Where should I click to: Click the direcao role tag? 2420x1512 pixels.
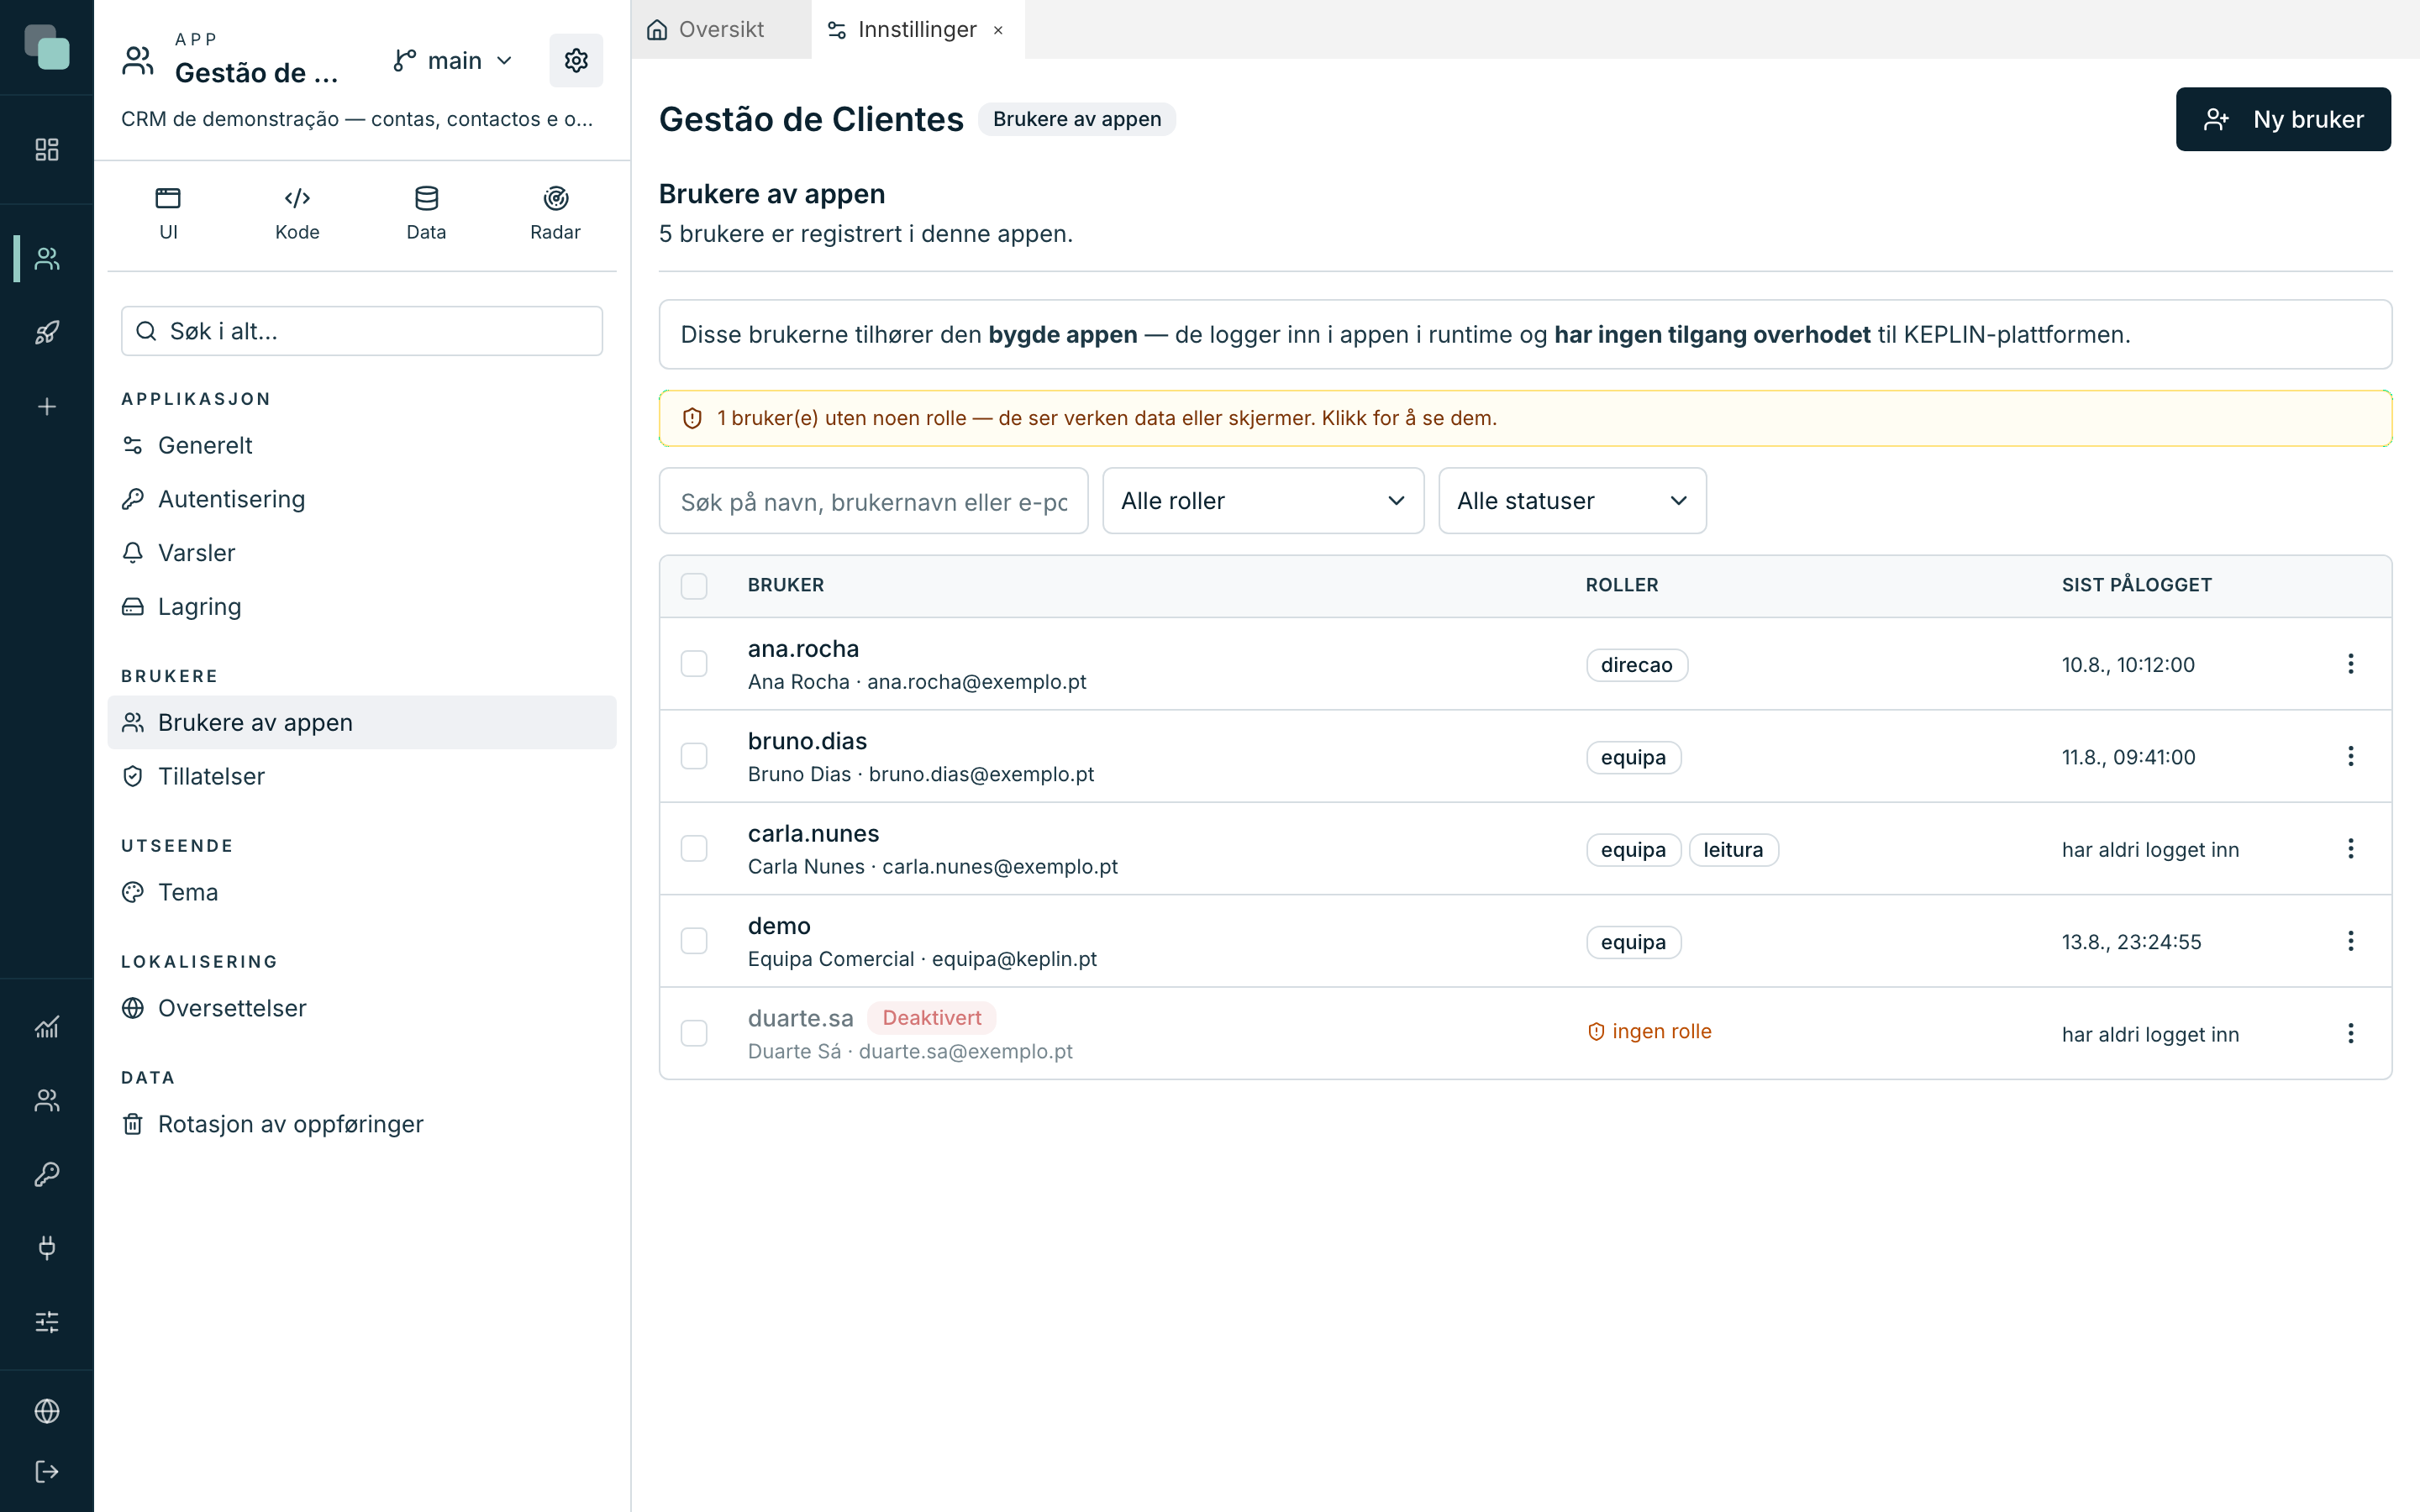point(1637,665)
